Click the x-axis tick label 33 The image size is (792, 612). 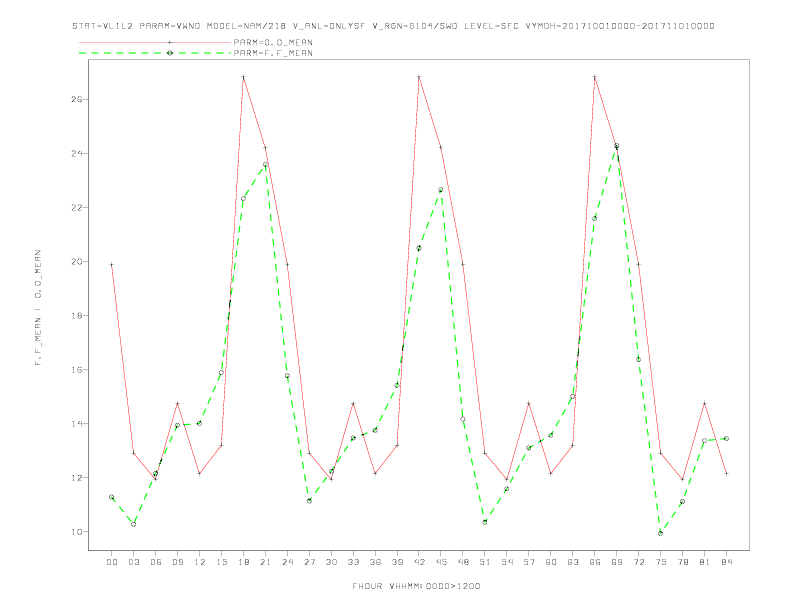coord(353,562)
